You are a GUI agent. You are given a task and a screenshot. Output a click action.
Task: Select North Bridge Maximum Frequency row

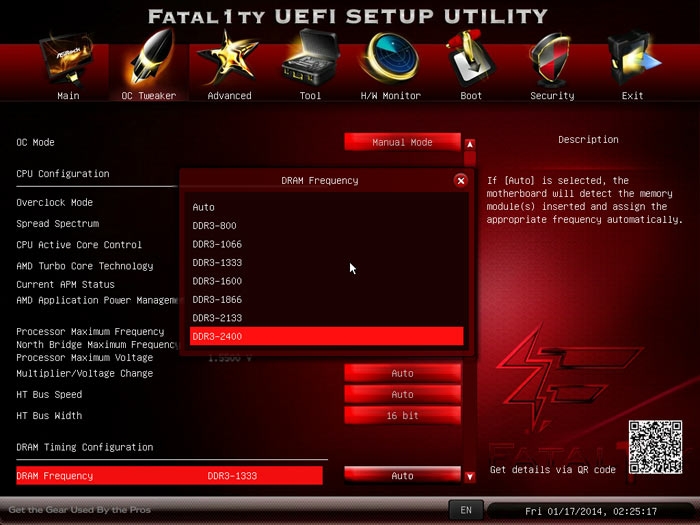(97, 345)
